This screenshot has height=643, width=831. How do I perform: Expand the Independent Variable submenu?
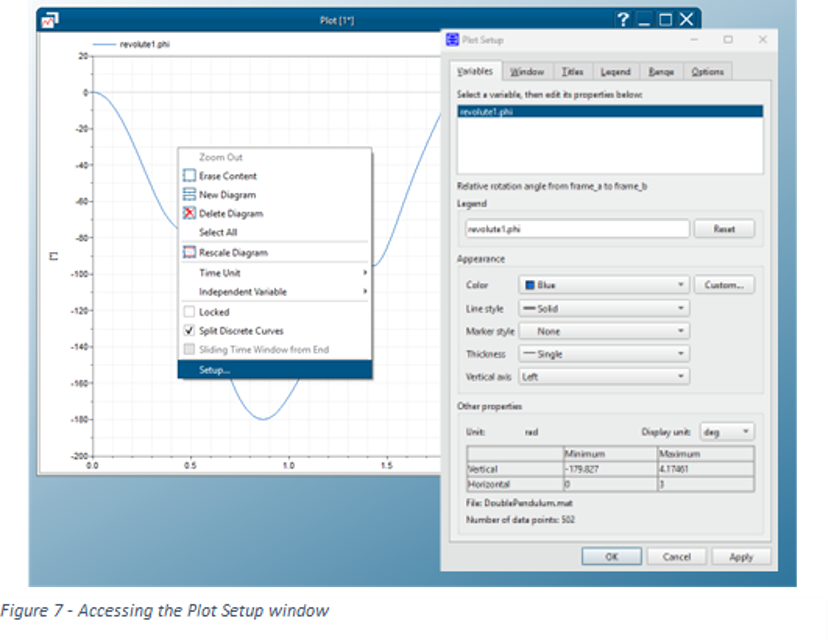[275, 292]
